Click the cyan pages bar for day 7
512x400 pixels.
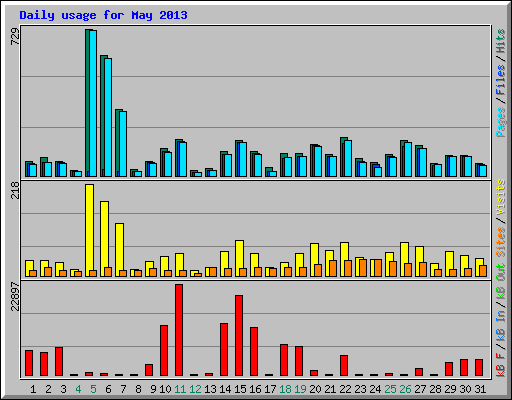123,144
